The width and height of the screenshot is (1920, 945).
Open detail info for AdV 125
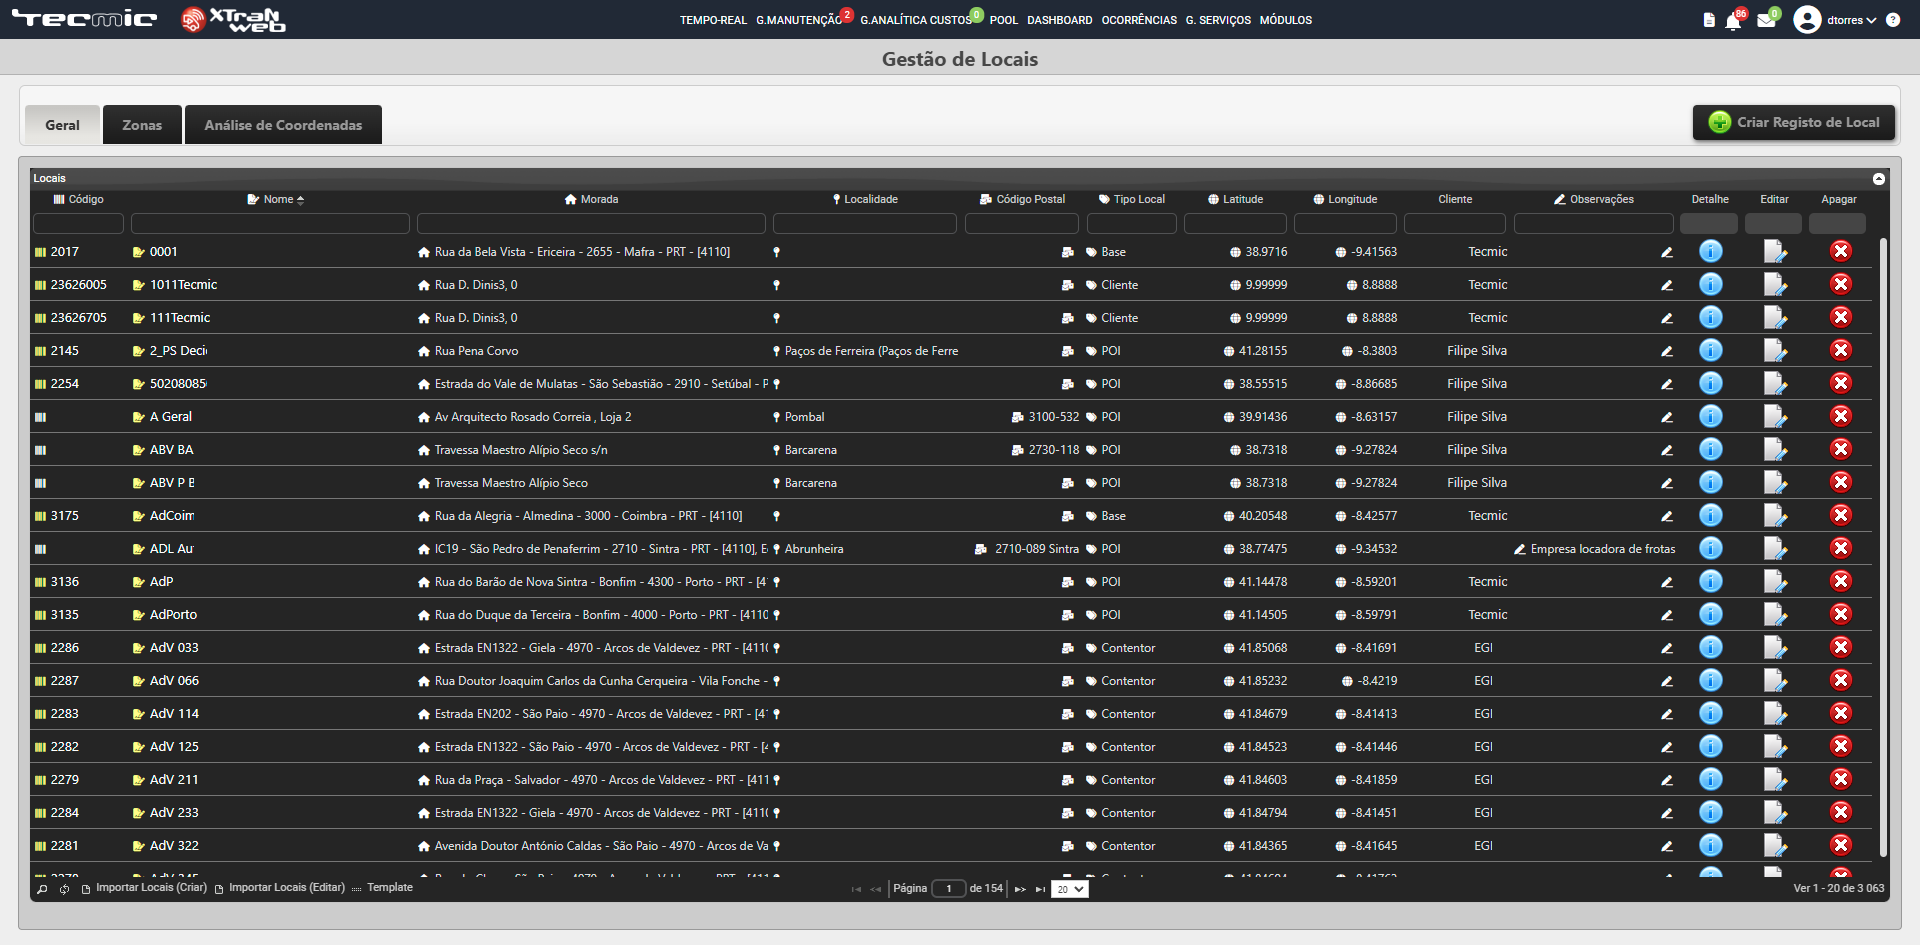click(x=1711, y=746)
